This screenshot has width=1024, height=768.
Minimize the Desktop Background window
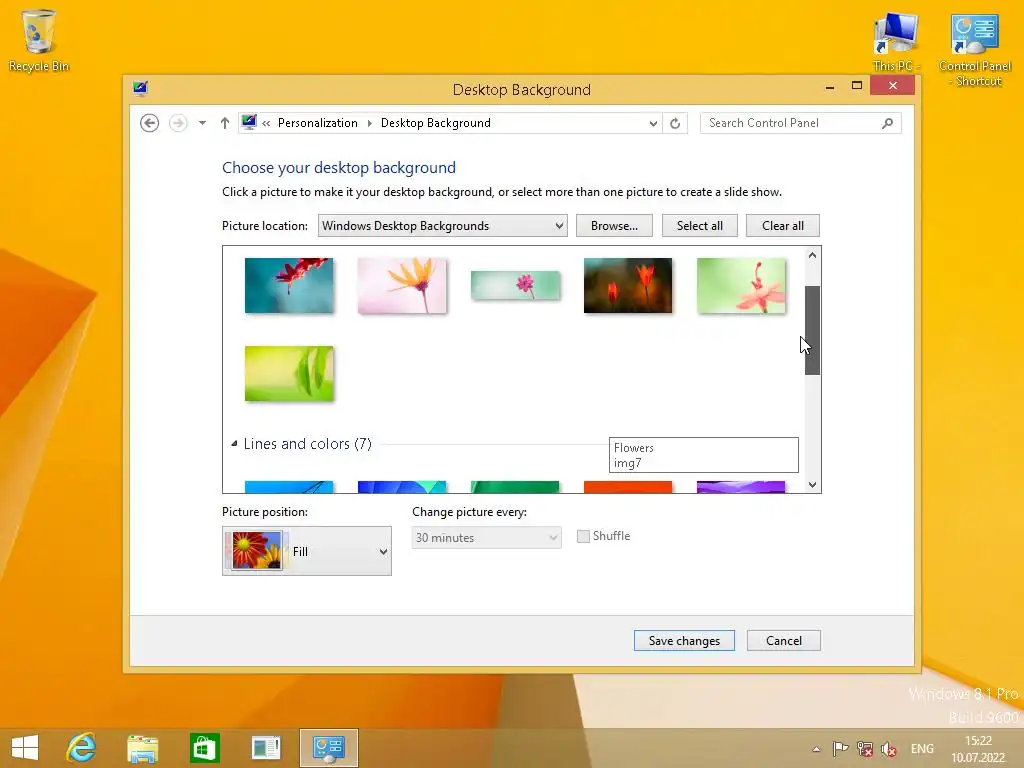[829, 87]
